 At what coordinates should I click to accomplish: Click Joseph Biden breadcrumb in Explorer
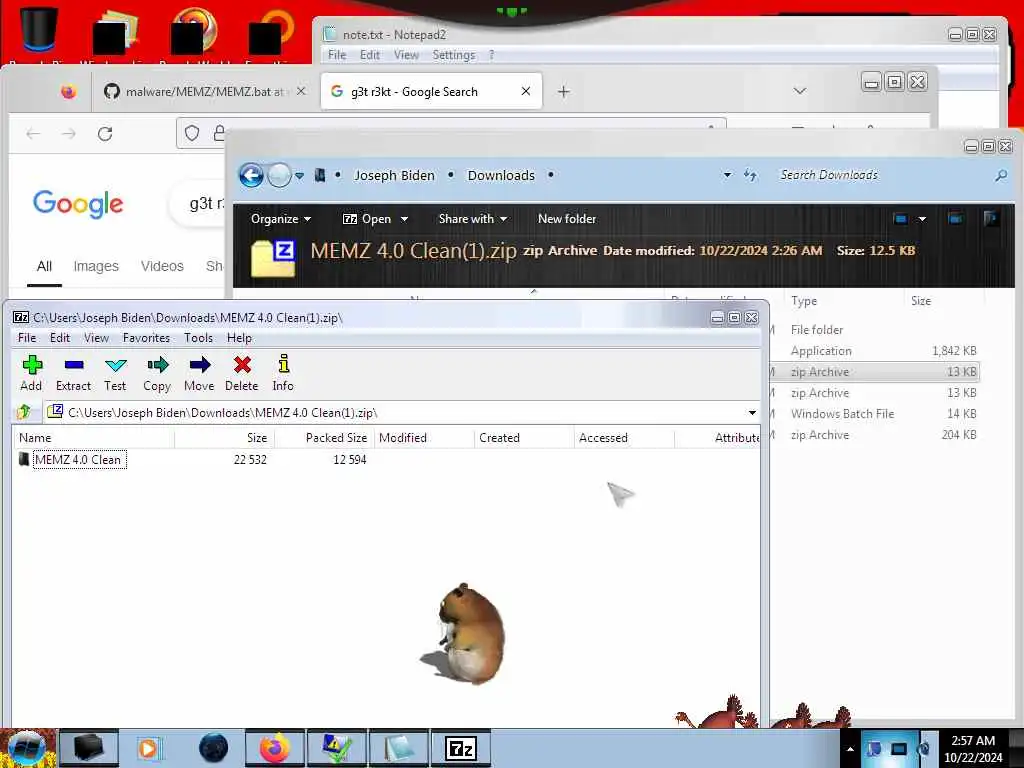coord(394,175)
